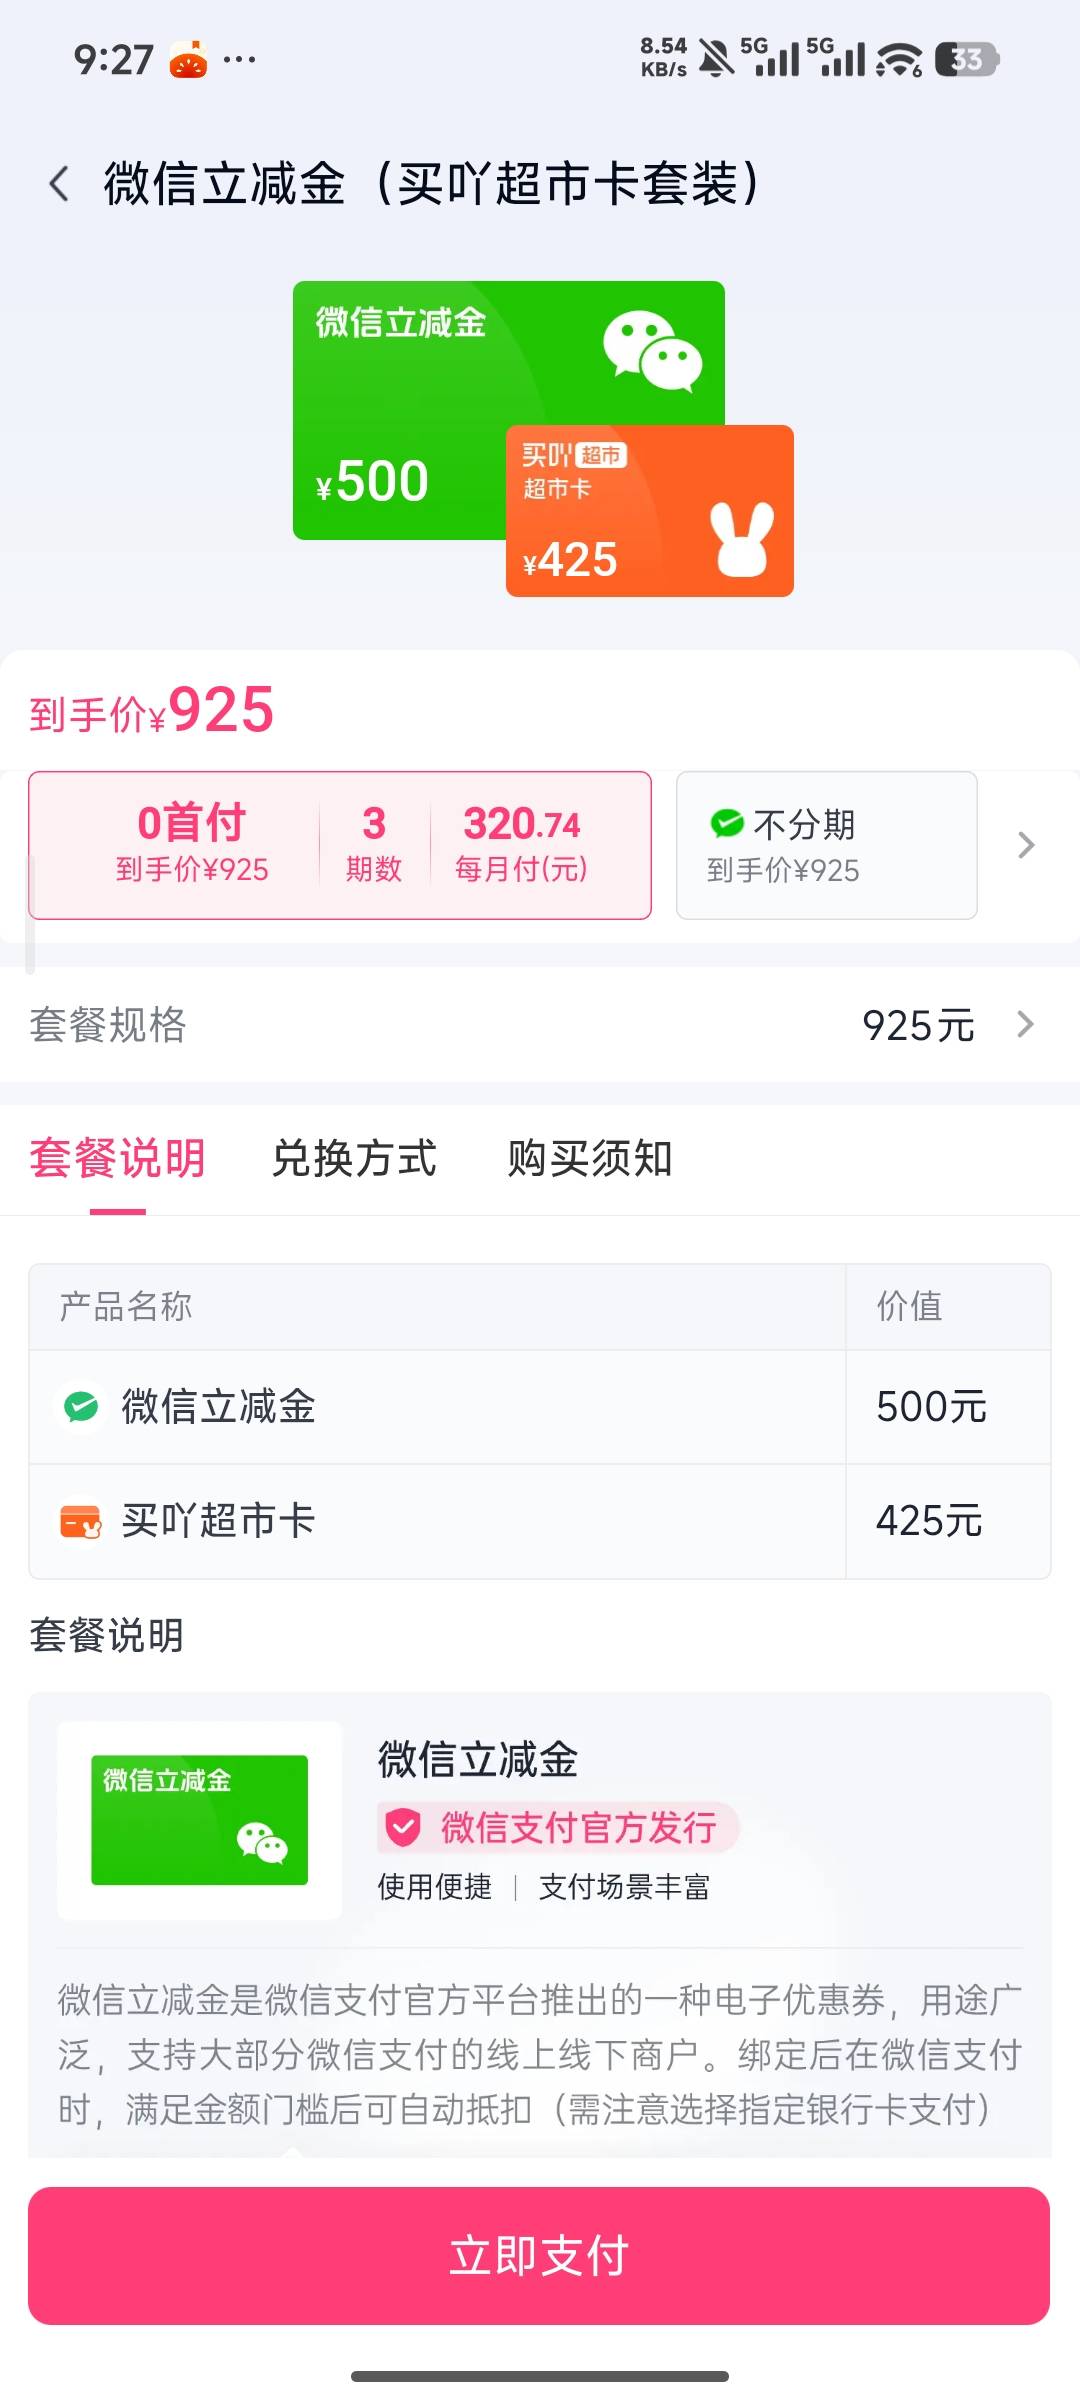Tap the red shield verification icon
This screenshot has height=2400, width=1080.
tap(403, 1828)
